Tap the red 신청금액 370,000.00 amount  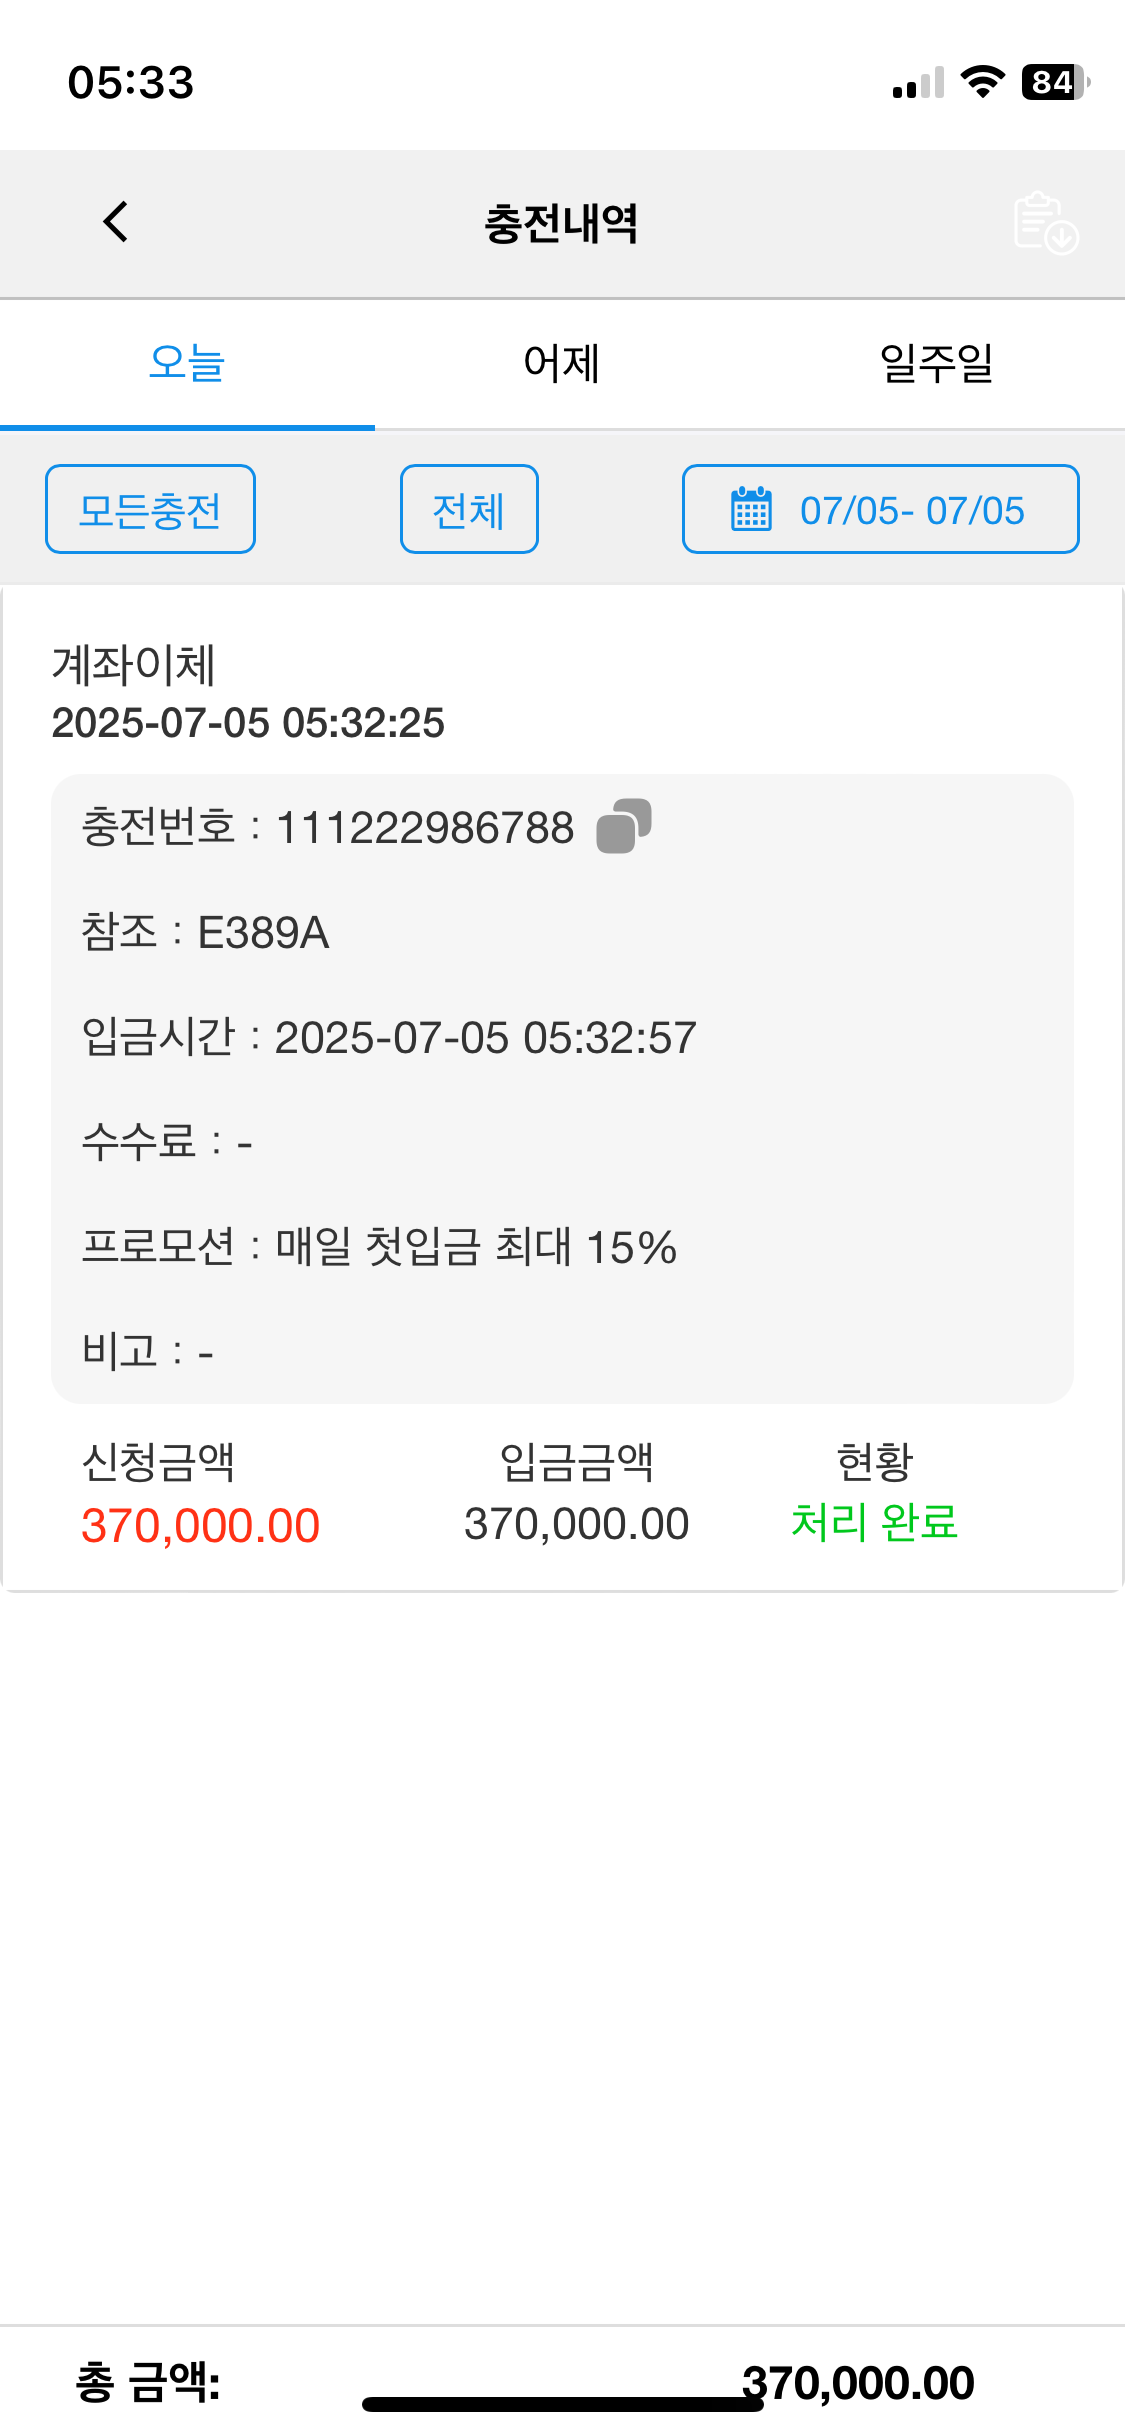(x=200, y=1526)
